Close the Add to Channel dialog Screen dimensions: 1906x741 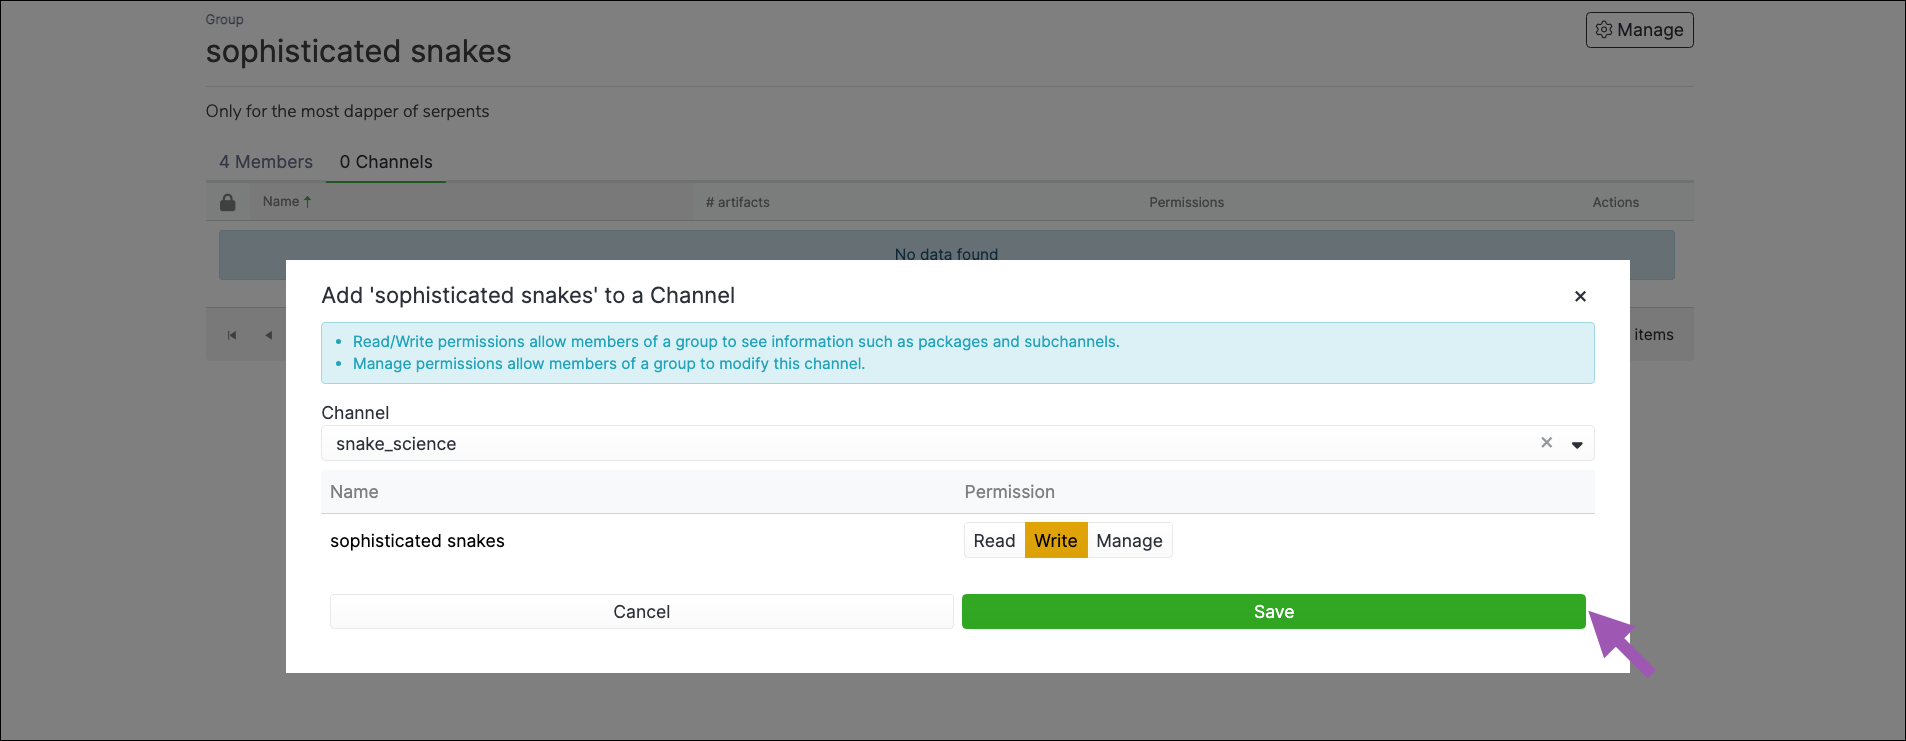1580,296
